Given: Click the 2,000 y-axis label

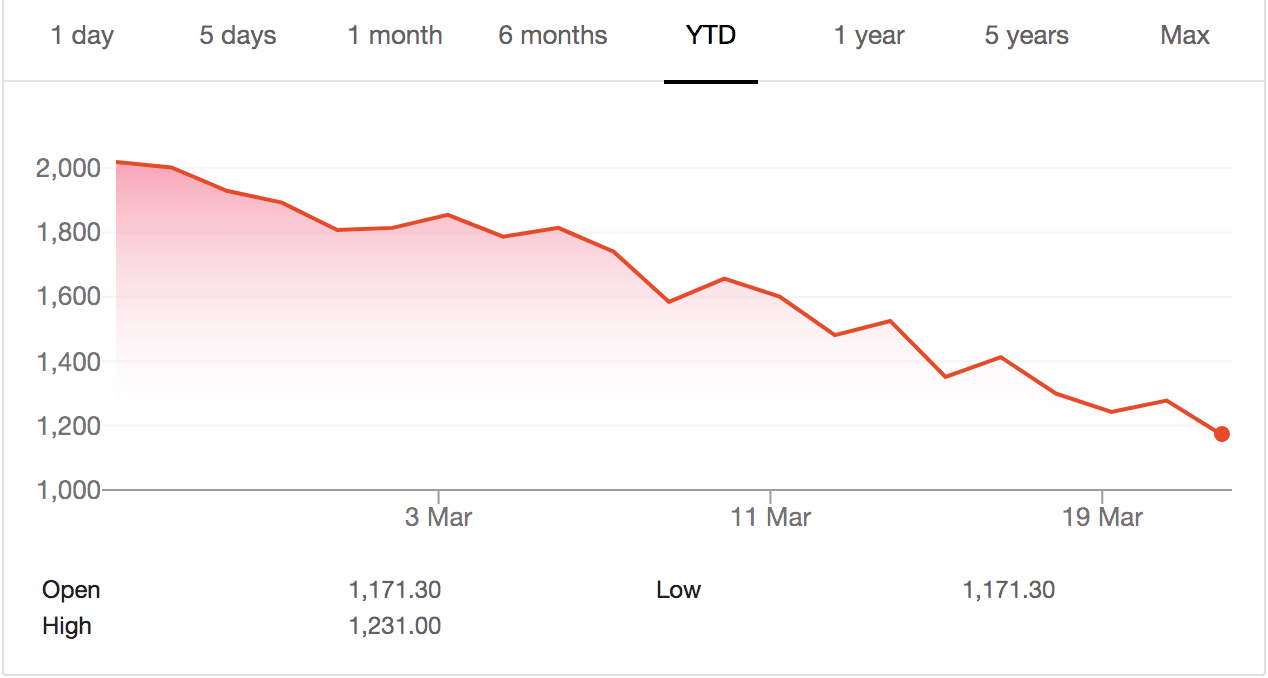Looking at the screenshot, I should click(68, 168).
